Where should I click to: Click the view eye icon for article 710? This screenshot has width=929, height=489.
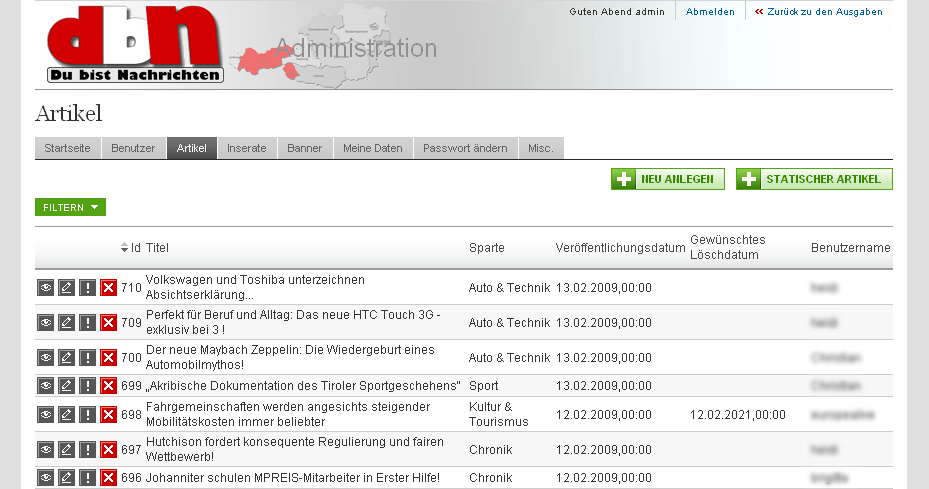coord(46,288)
